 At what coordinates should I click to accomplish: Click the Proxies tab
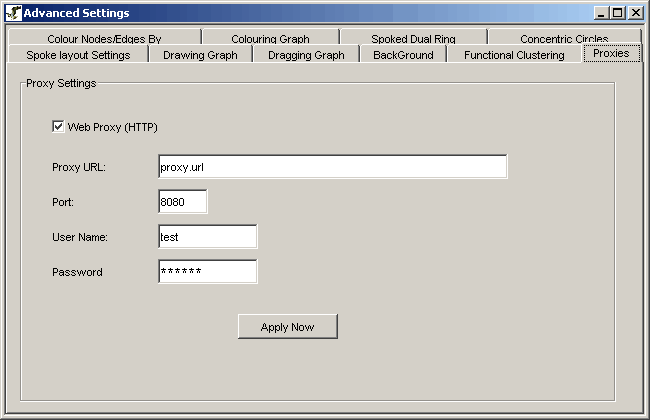point(611,53)
